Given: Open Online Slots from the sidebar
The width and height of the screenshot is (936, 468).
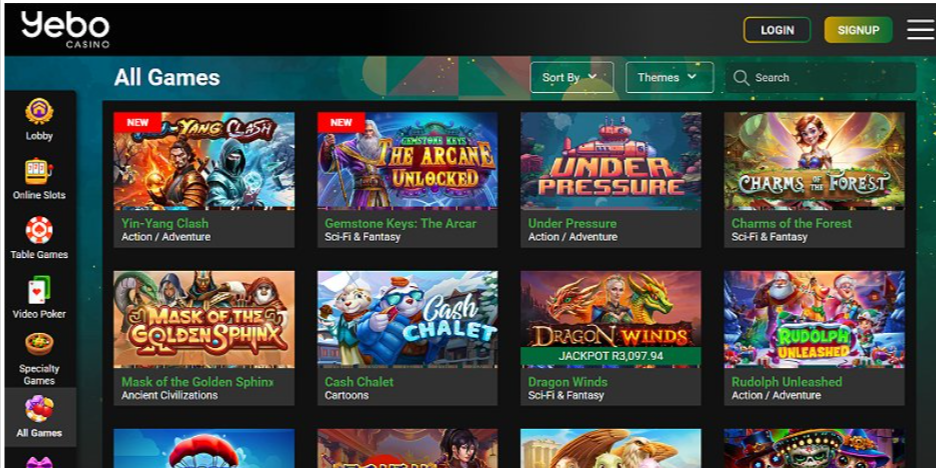Looking at the screenshot, I should click(x=39, y=171).
